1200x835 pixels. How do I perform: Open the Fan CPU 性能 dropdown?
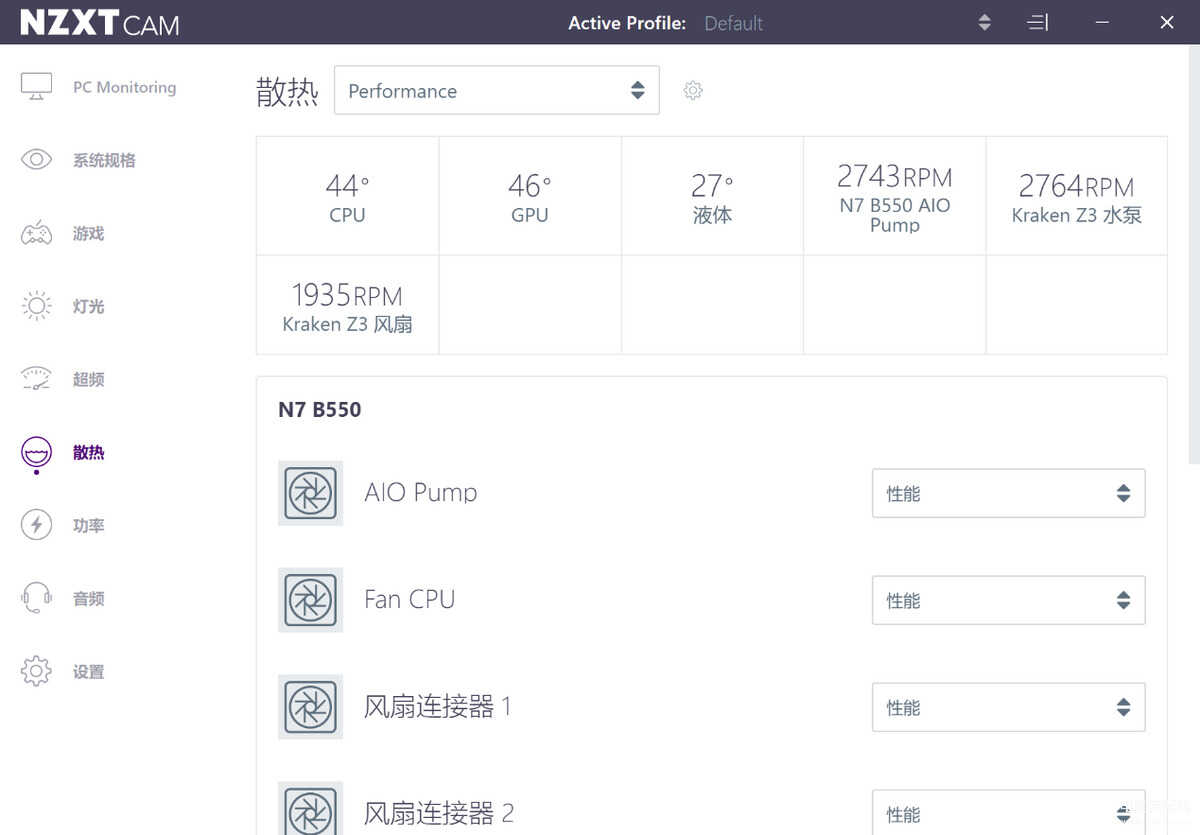[1008, 600]
